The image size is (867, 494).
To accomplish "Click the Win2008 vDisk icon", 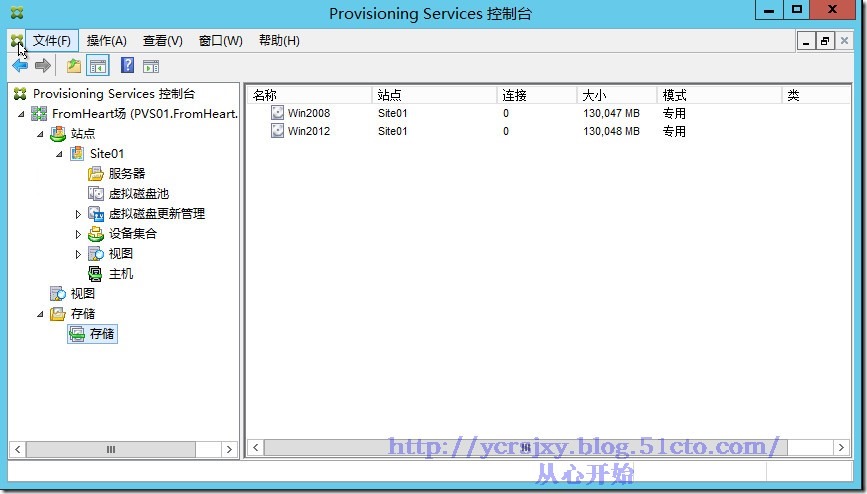I will pyautogui.click(x=277, y=113).
